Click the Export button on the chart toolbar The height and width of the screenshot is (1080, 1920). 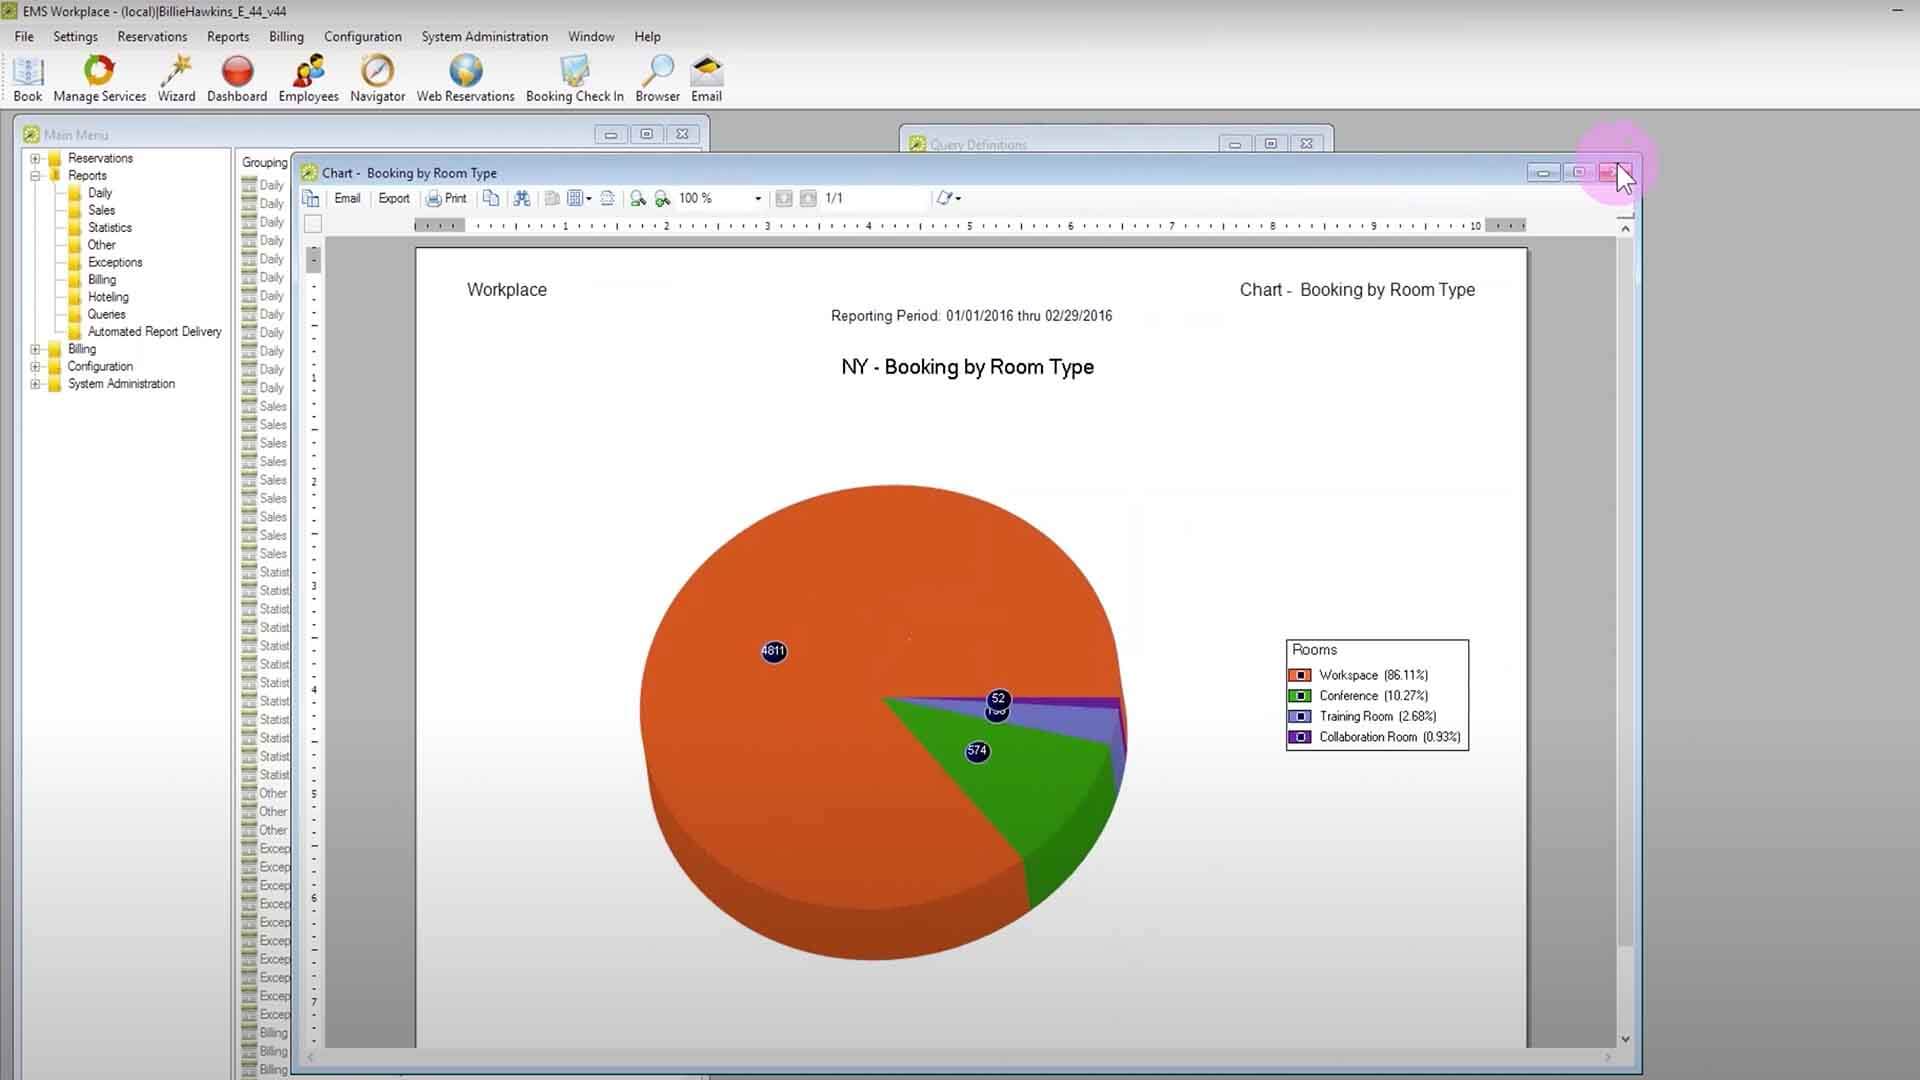[x=393, y=198]
